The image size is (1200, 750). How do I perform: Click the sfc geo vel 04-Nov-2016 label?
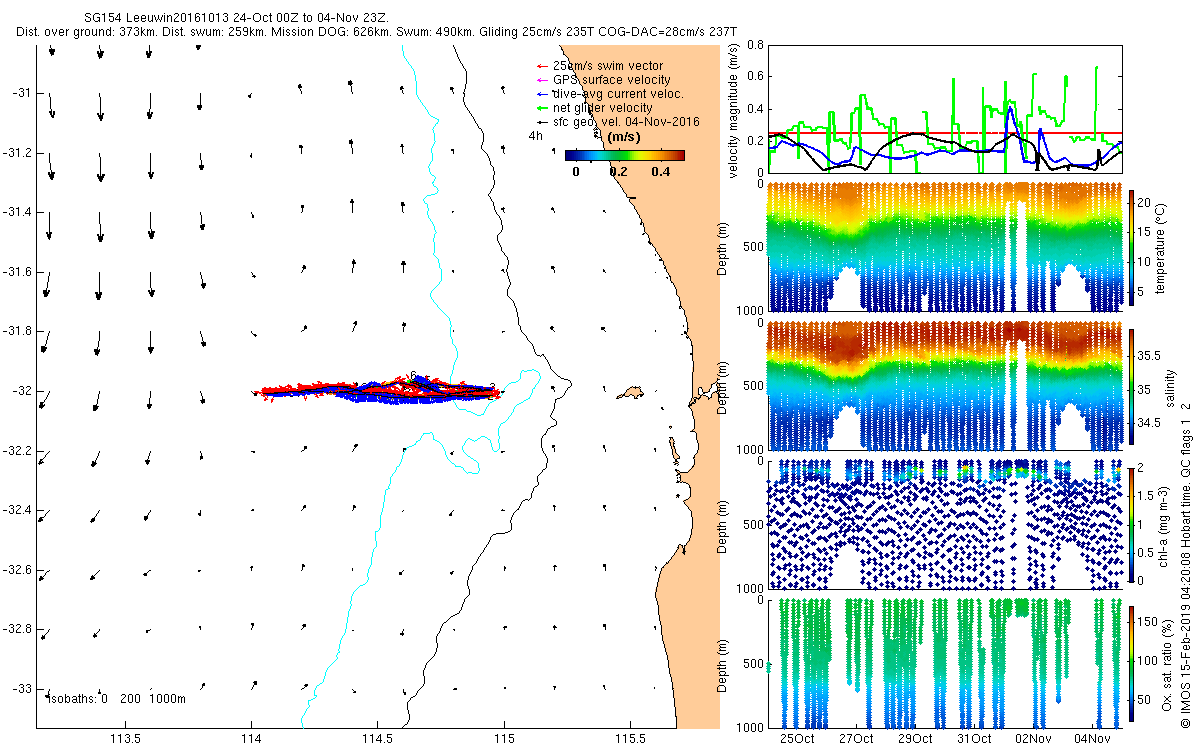click(x=626, y=122)
